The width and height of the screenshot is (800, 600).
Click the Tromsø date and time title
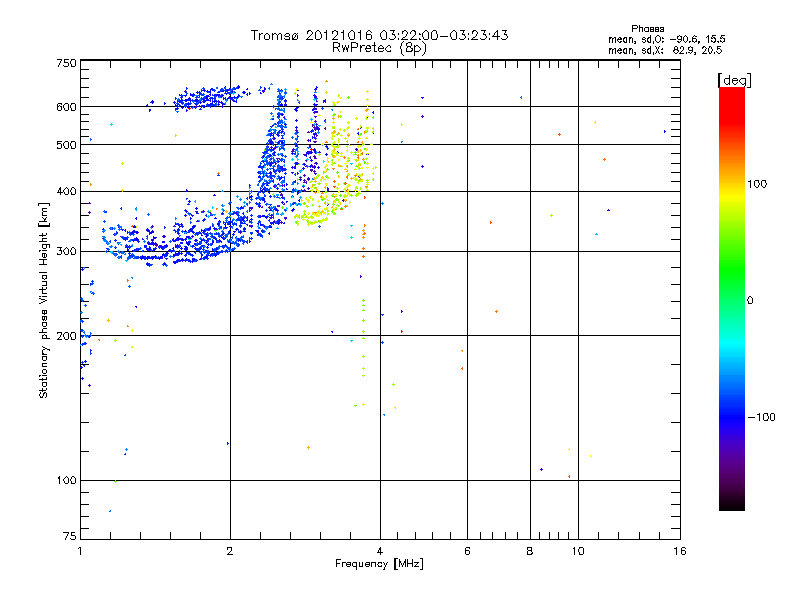[x=379, y=35]
